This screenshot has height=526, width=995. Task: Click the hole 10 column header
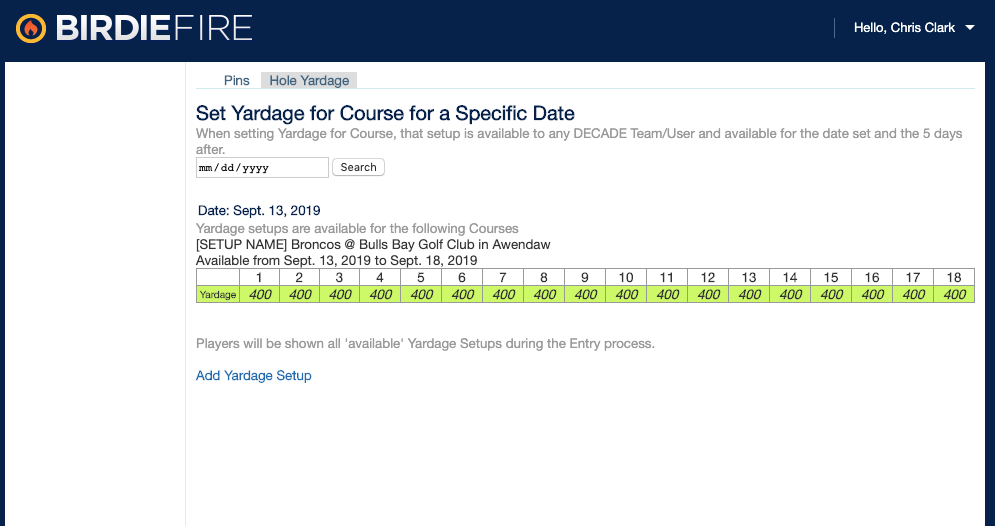tap(626, 277)
